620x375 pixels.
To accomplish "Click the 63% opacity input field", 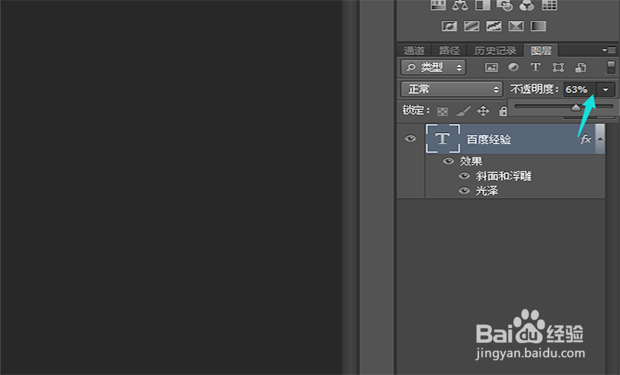I will click(x=580, y=90).
